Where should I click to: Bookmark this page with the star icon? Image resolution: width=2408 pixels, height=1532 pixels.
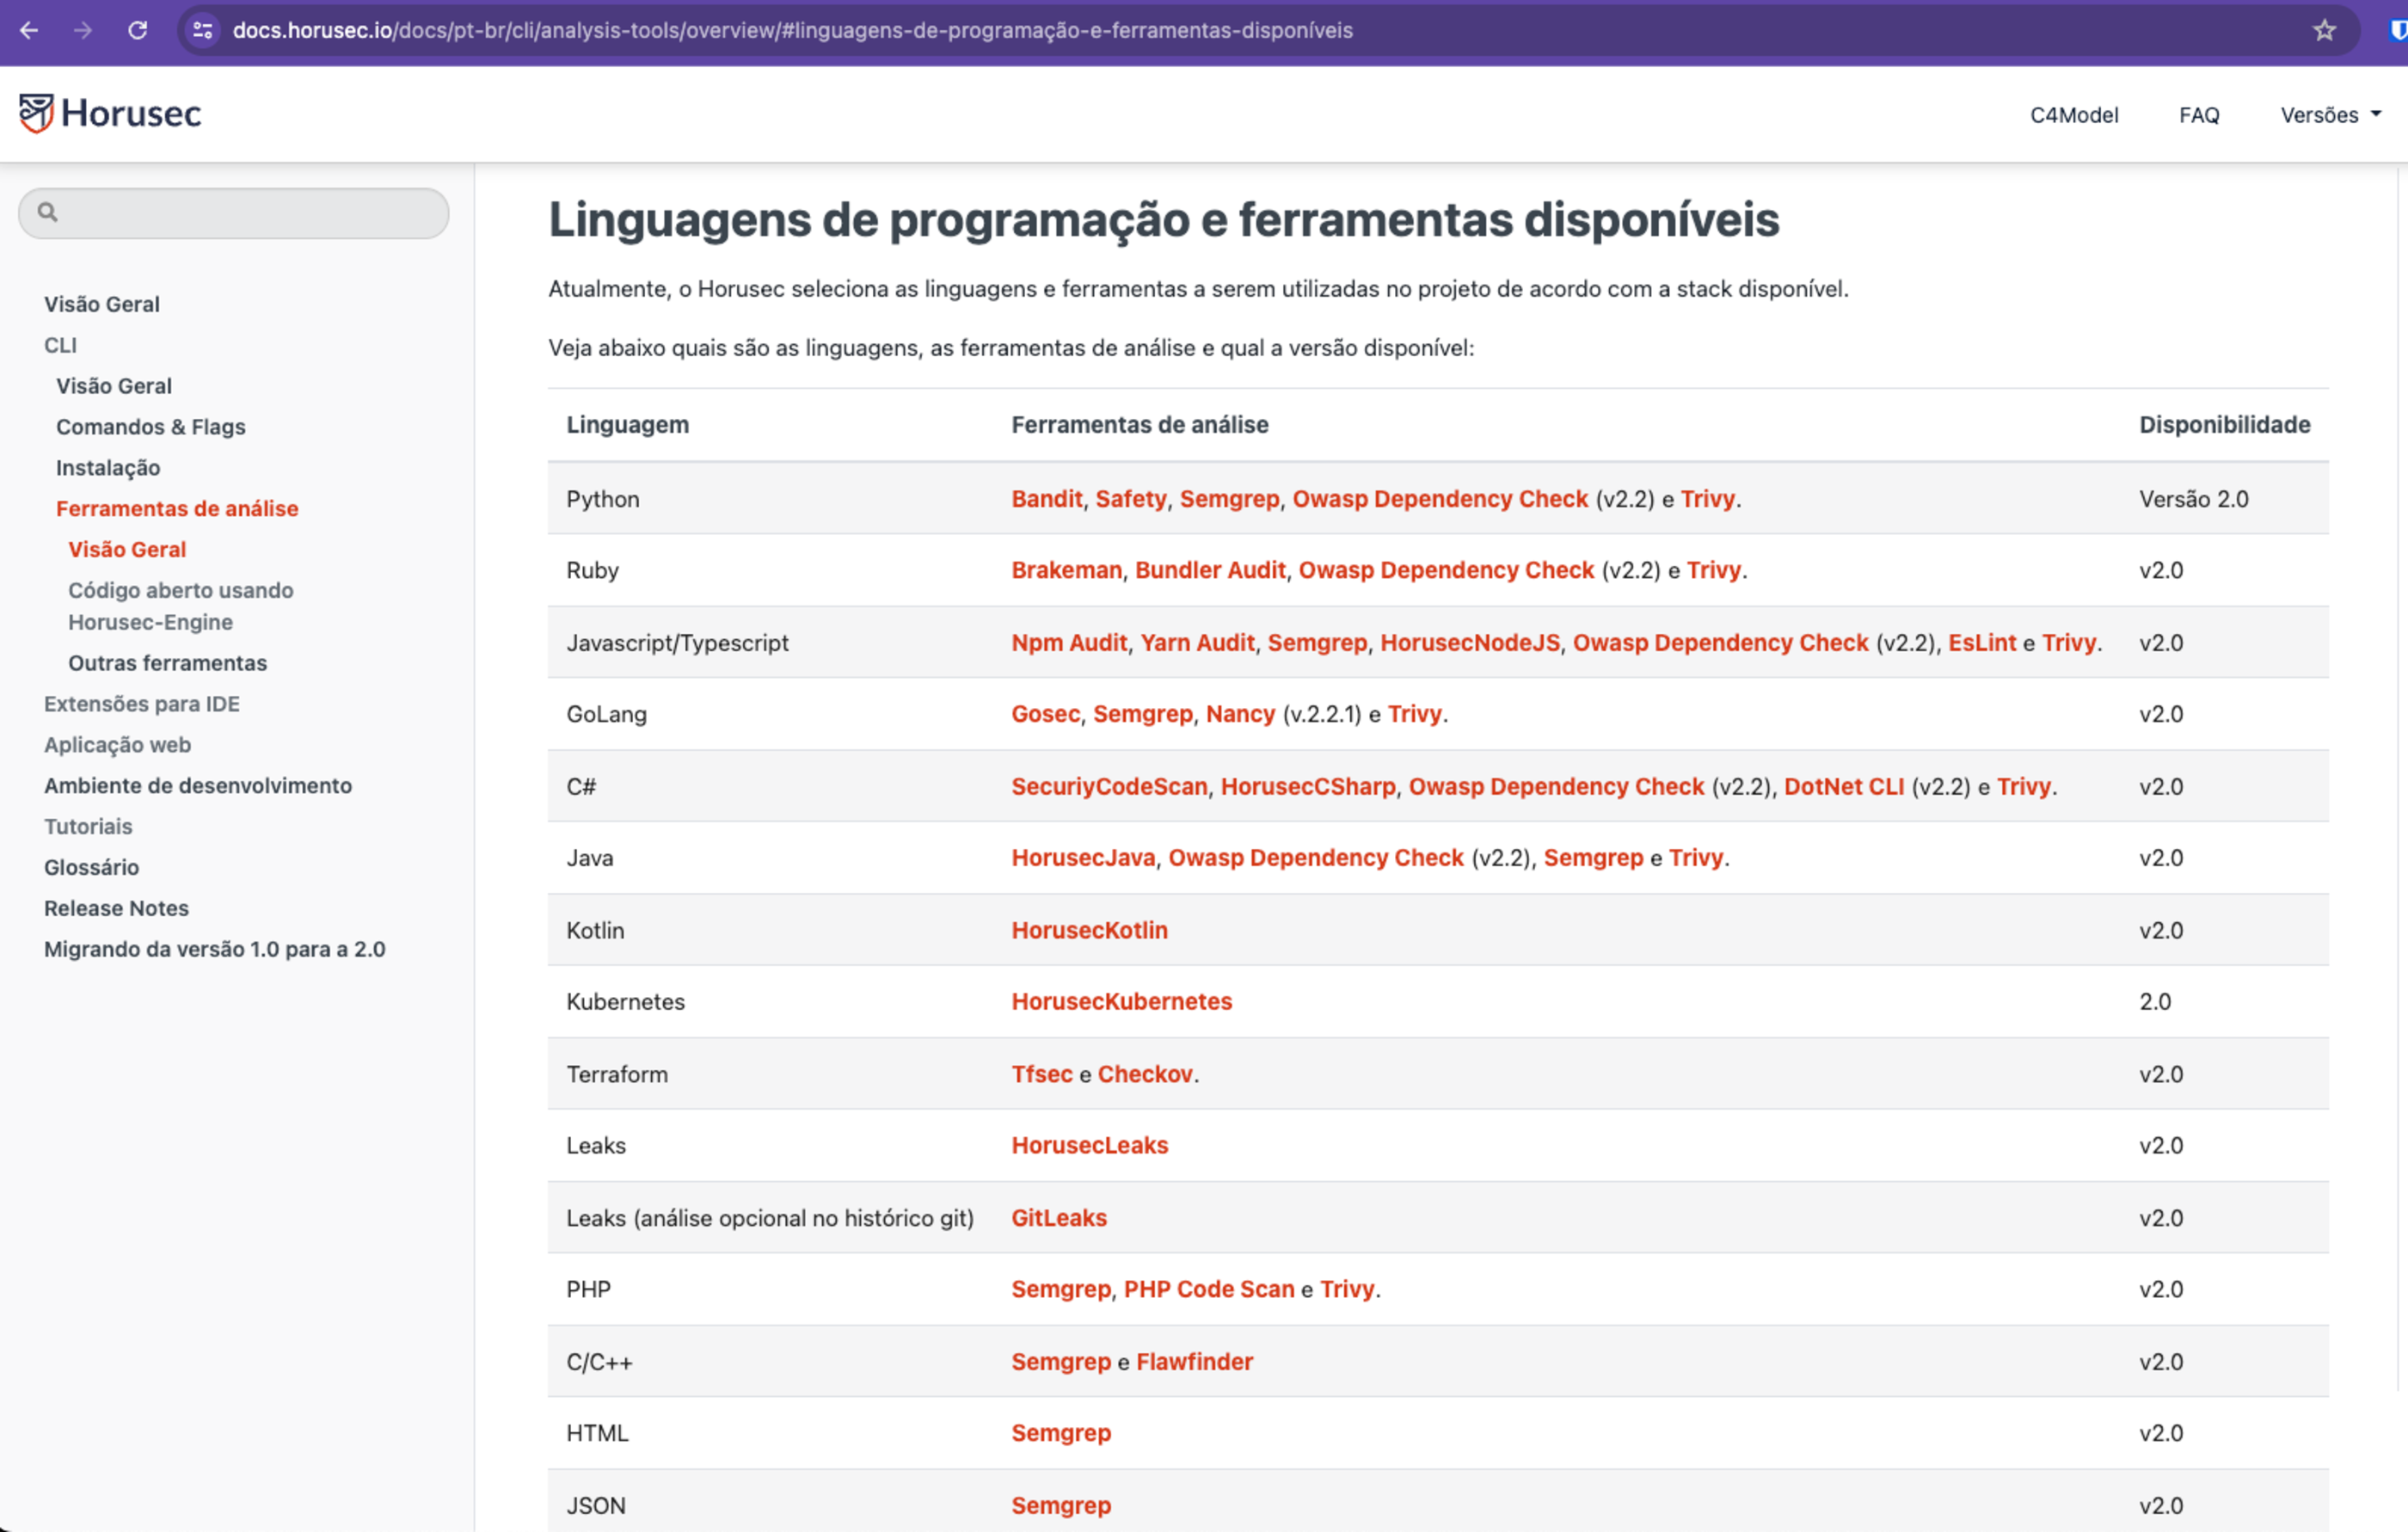click(x=2324, y=30)
